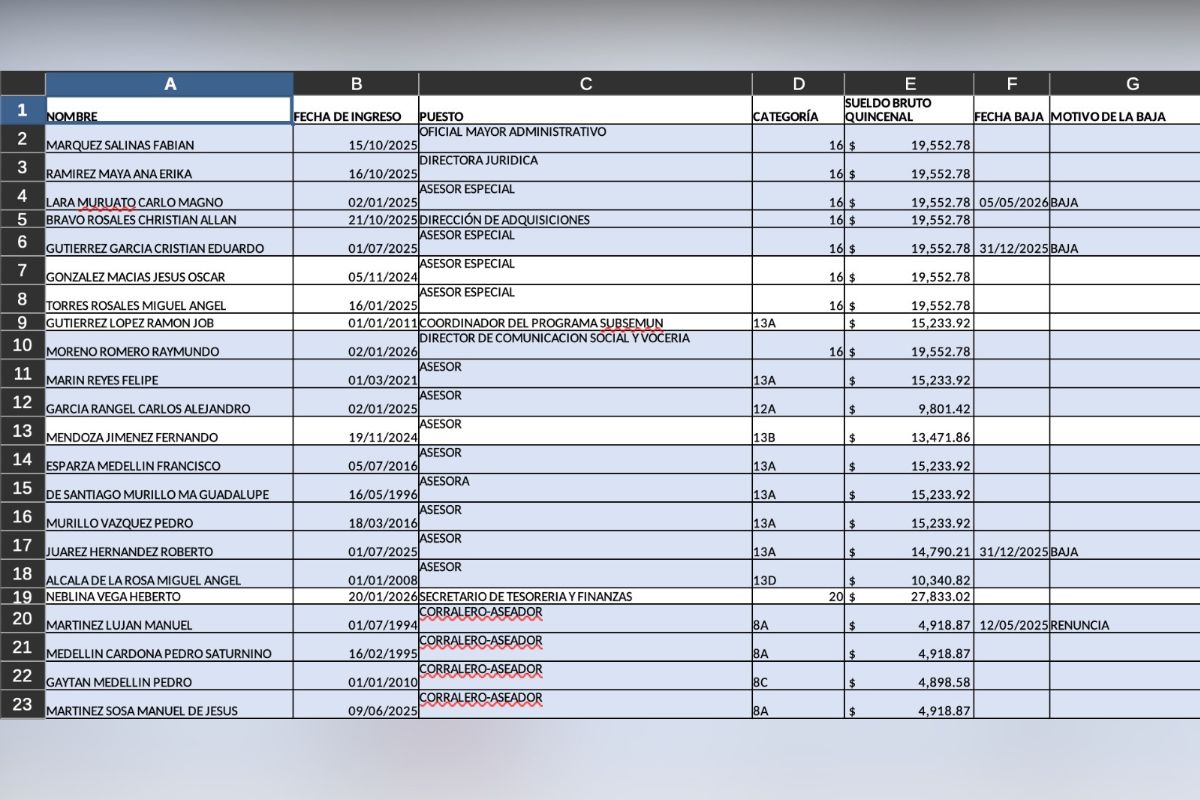Select row 19 header
Viewport: 1200px width, 800px height.
pos(22,596)
